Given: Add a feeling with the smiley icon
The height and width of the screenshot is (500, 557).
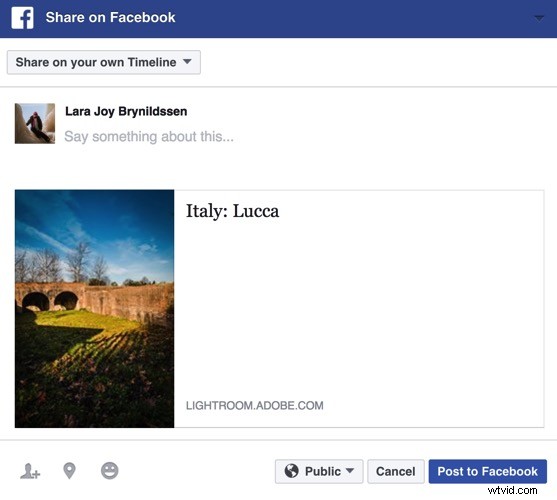Looking at the screenshot, I should point(109,471).
